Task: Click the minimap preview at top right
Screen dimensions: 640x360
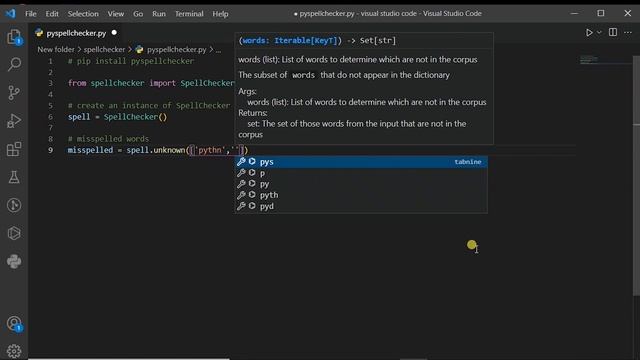Action: 589,60
